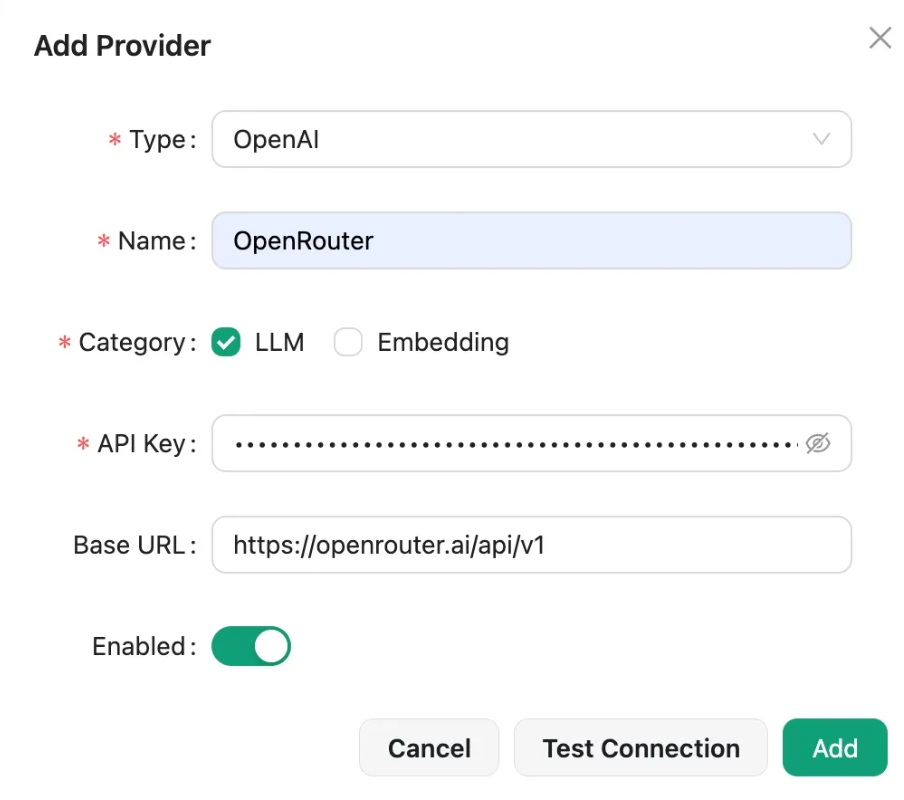Run Test Connection
Viewport: 904px width, 800px height.
coord(641,748)
